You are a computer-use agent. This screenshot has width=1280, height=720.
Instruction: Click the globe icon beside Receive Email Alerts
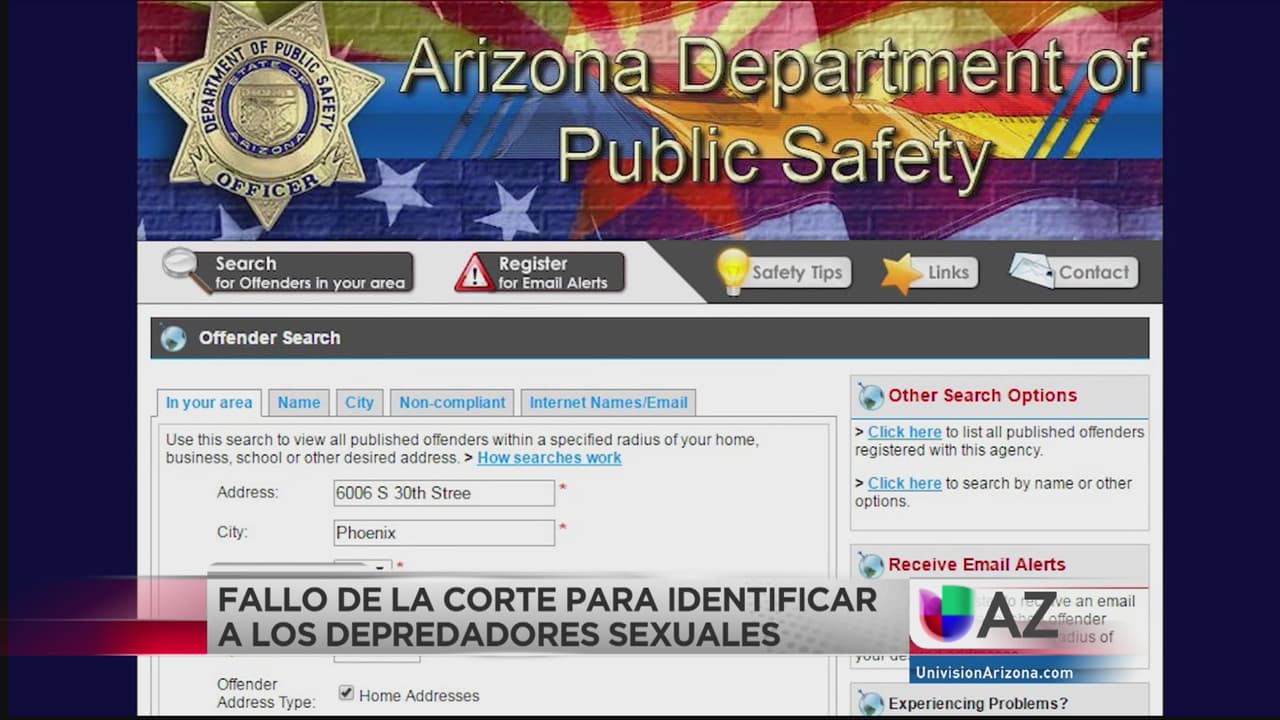click(x=870, y=565)
